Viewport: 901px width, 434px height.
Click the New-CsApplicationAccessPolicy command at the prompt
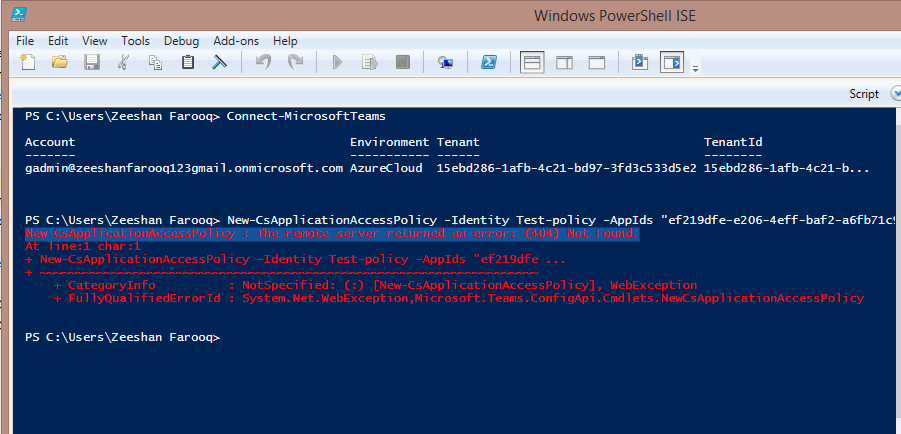tap(561, 220)
